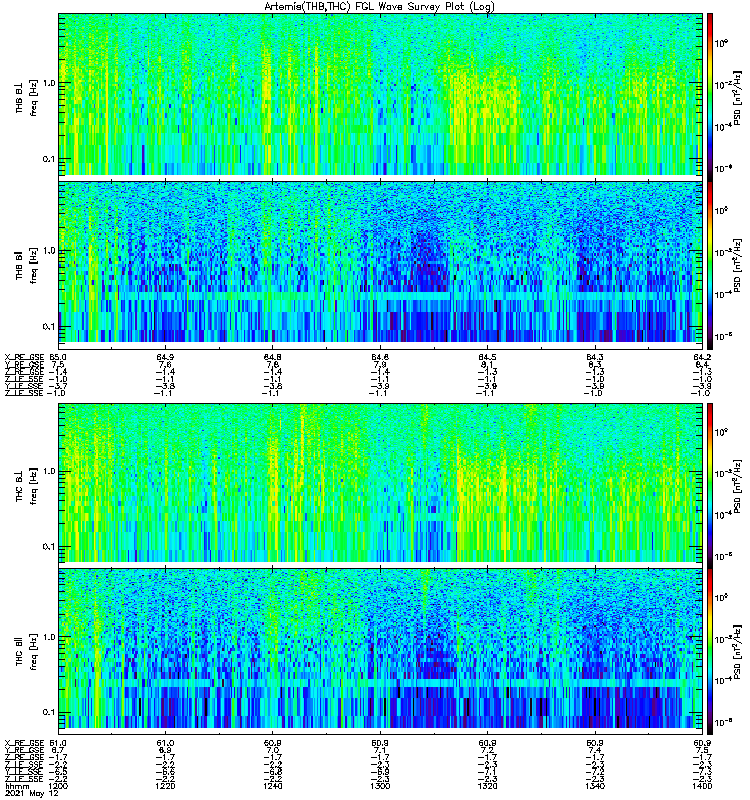Click the 1320 time label
The height and width of the screenshot is (800, 750).
coord(487,786)
